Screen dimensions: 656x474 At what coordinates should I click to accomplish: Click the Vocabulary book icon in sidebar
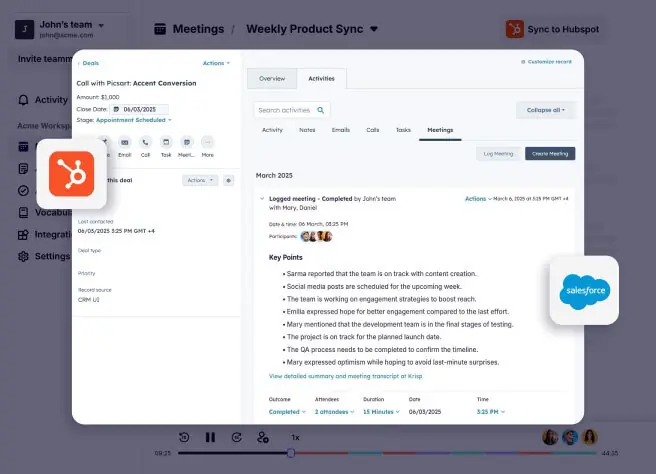[23, 213]
